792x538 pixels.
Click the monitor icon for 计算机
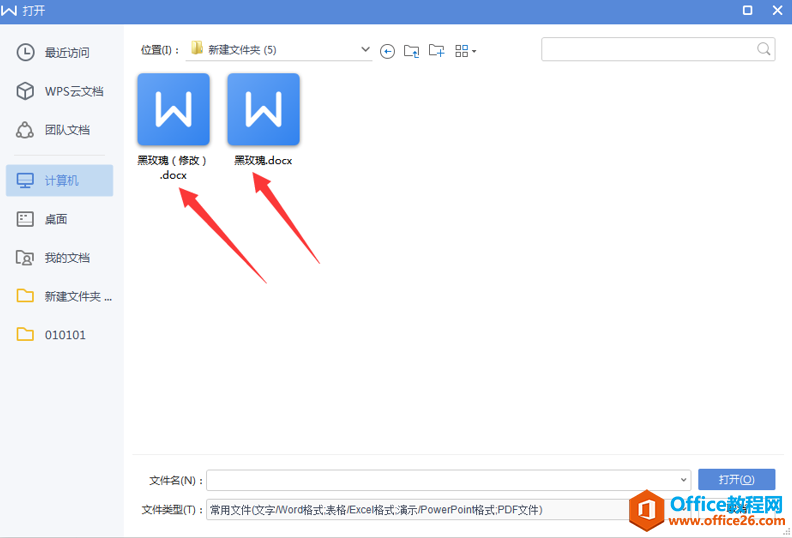(x=25, y=180)
